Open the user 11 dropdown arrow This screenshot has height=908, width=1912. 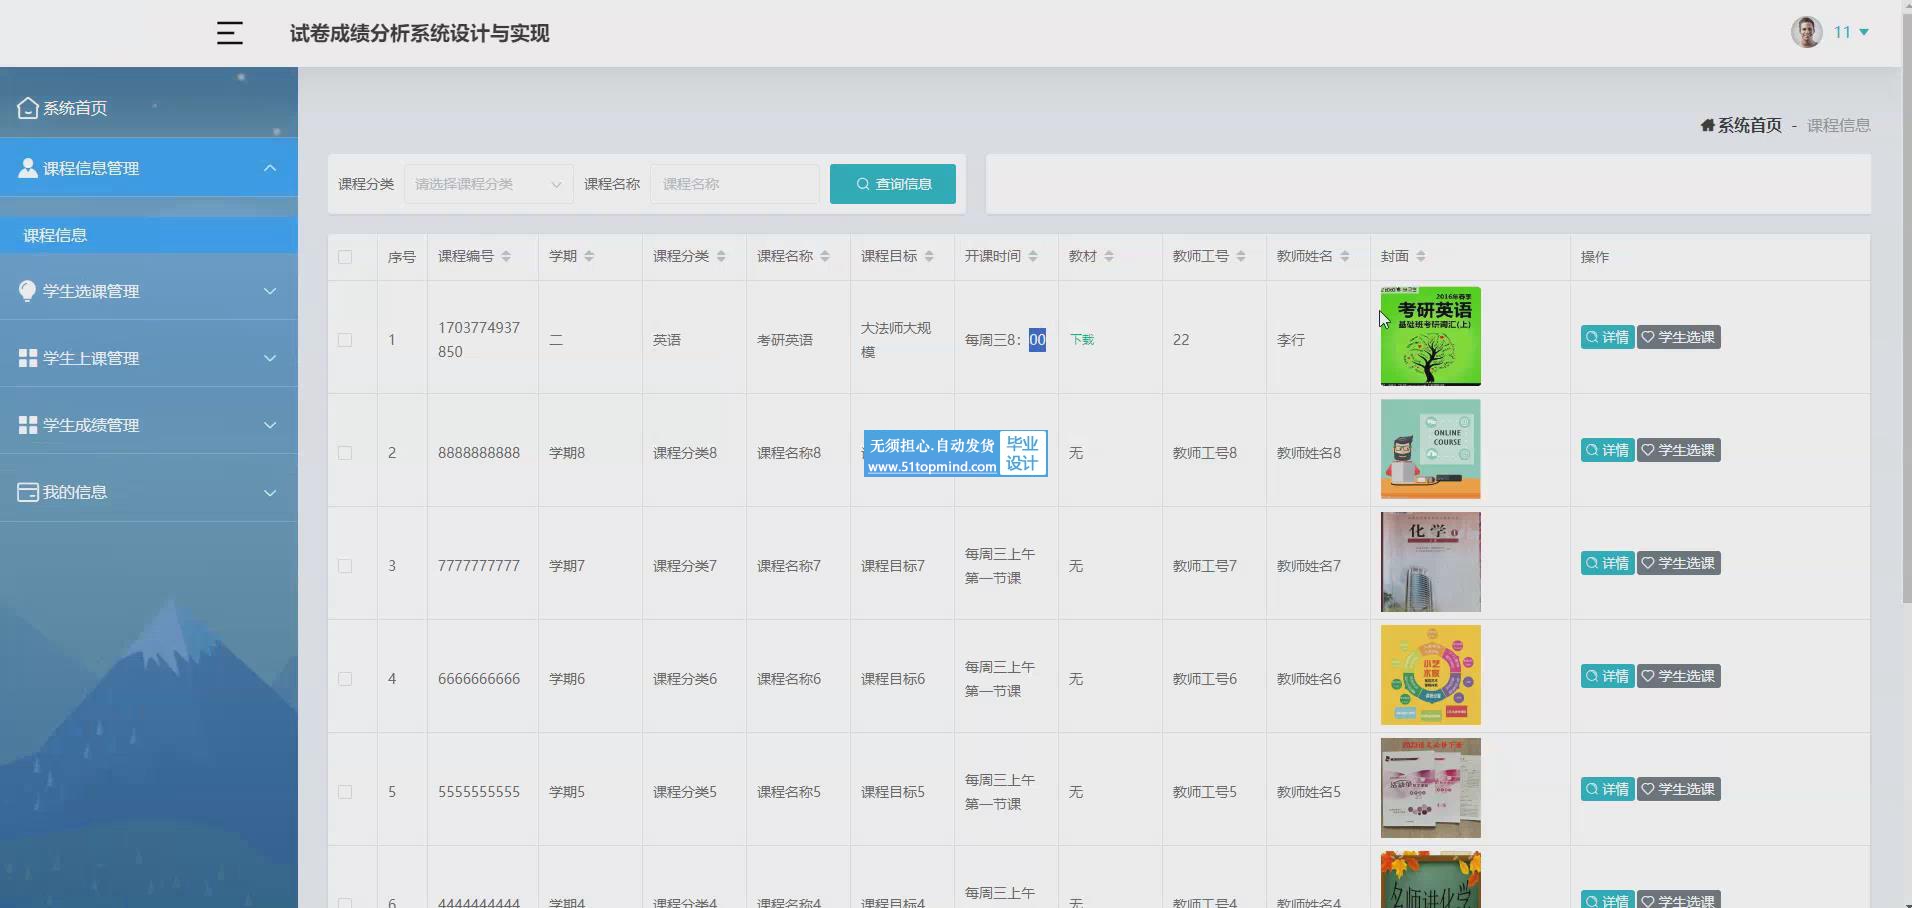[1864, 32]
